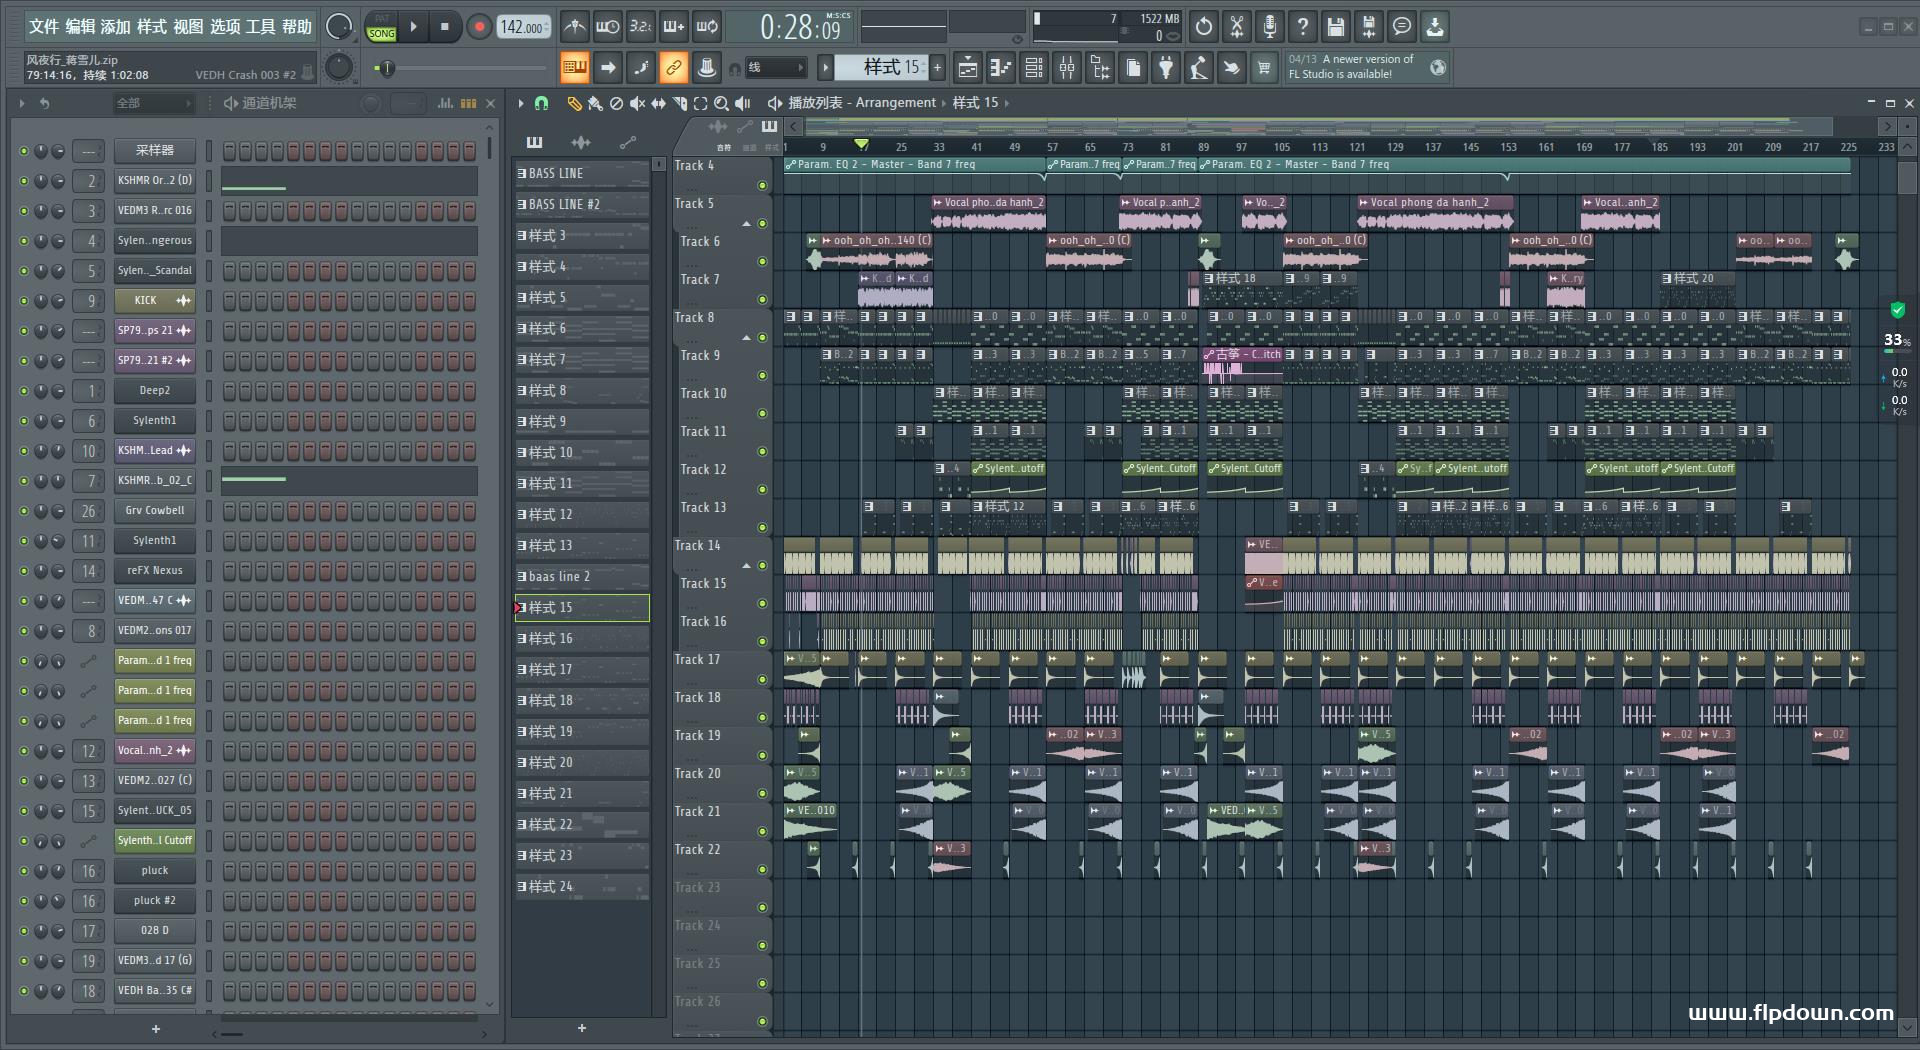Toggle loop recording icon
1920x1050 pixels.
coord(706,27)
